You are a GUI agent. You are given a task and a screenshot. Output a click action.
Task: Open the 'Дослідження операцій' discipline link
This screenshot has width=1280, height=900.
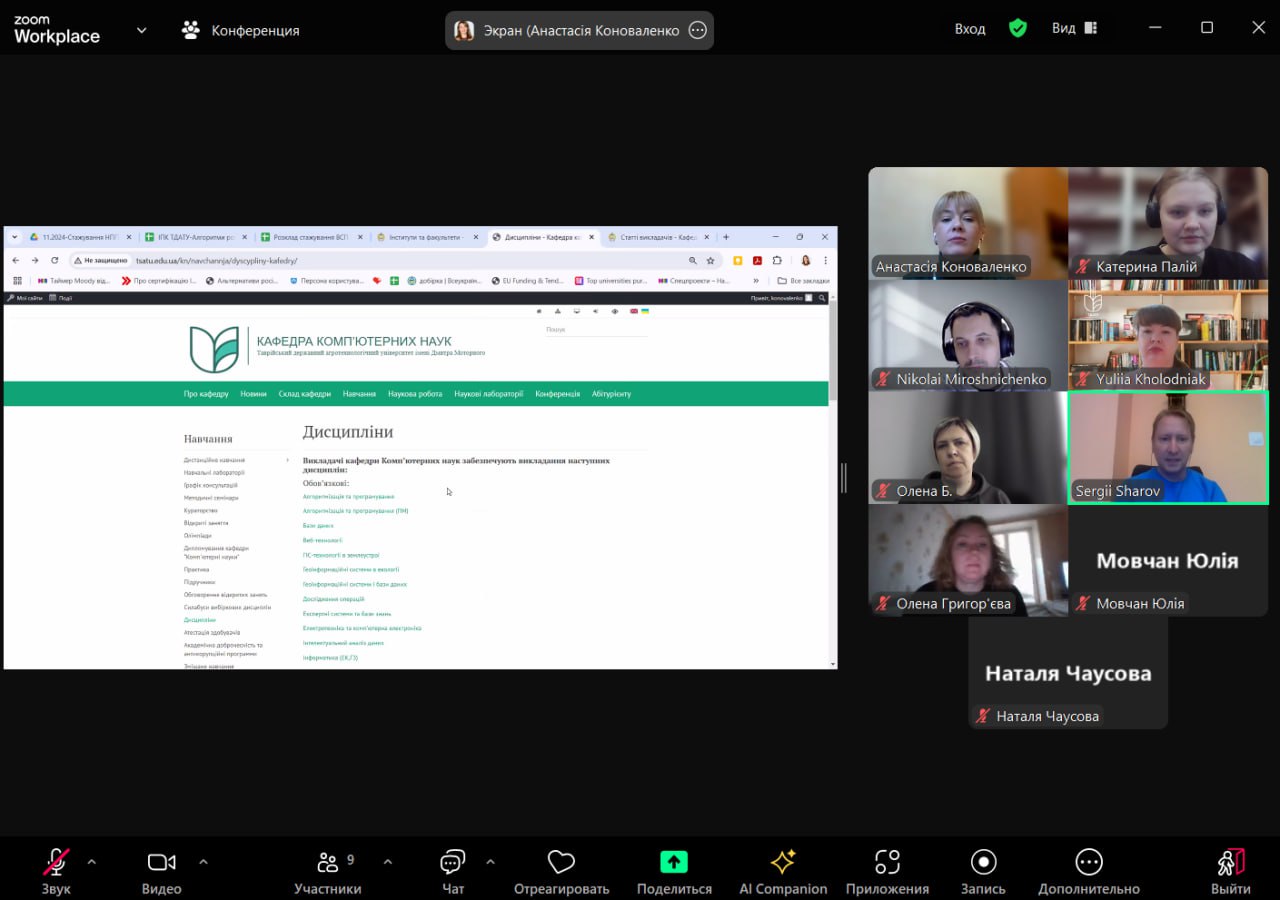(x=333, y=599)
